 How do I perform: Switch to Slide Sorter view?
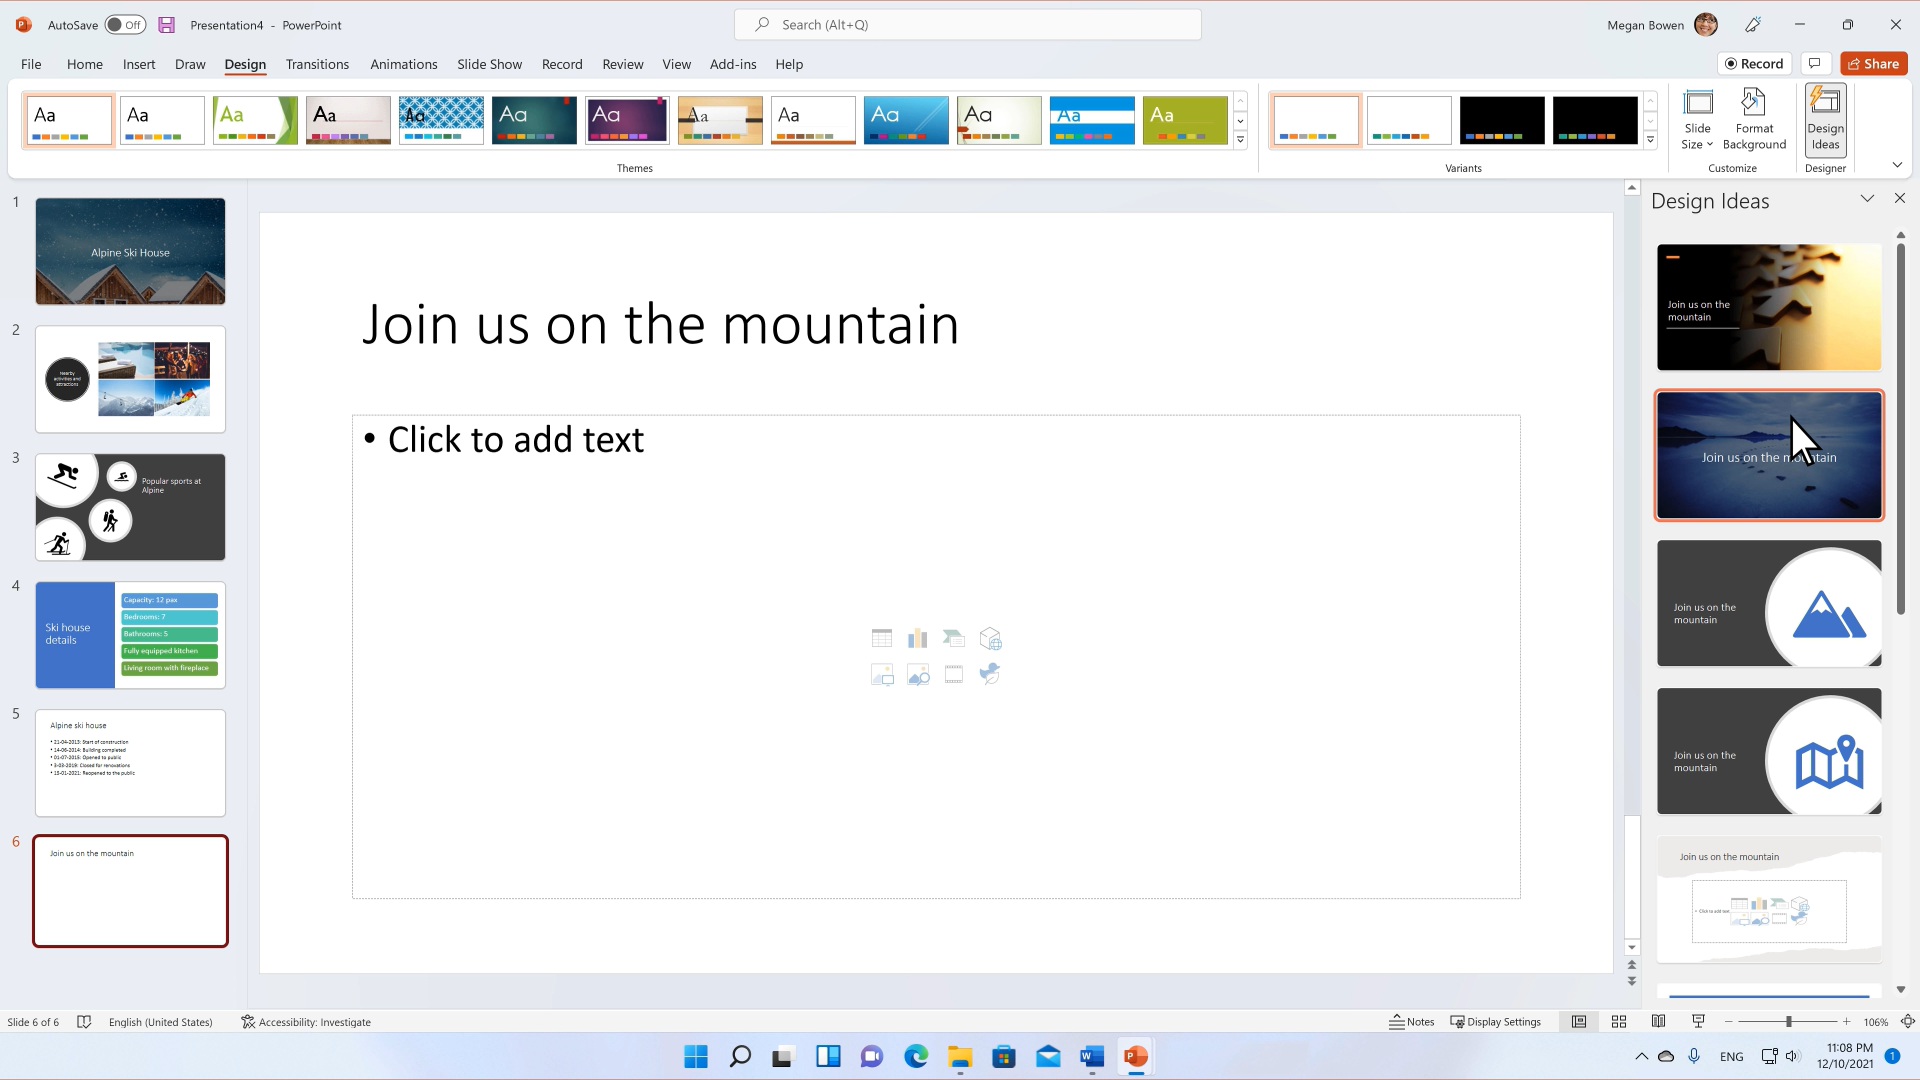(1618, 1021)
